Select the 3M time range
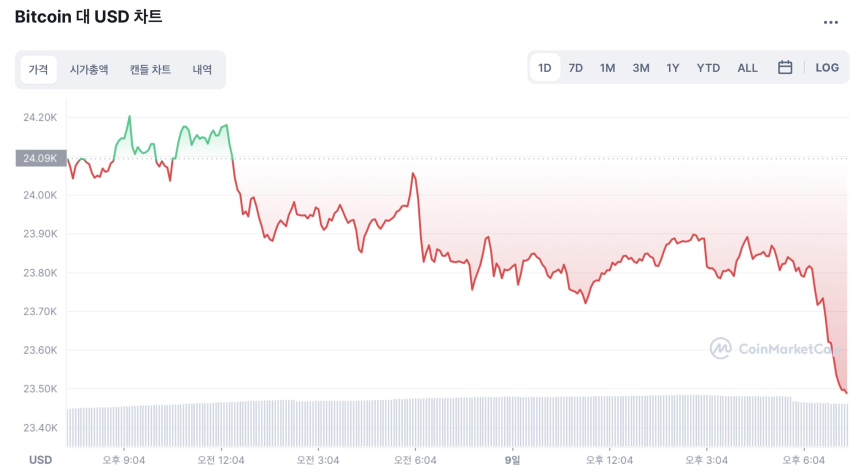Screen dimensions: 860x471 pos(641,68)
